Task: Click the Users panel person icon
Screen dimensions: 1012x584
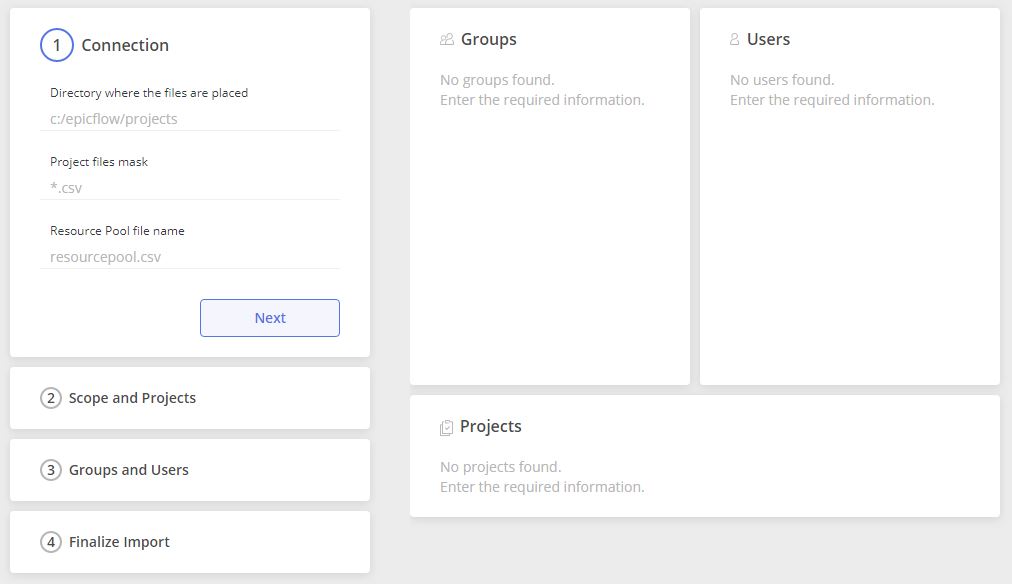Action: coord(734,40)
